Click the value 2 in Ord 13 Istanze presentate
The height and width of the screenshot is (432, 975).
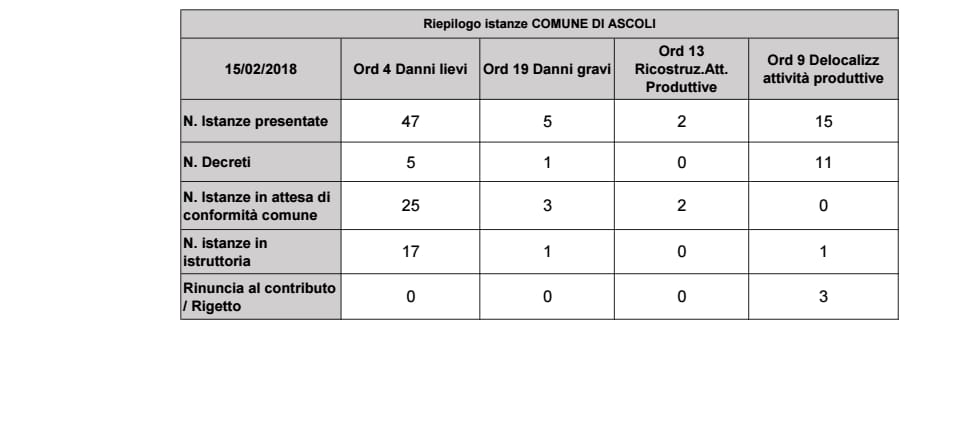click(x=682, y=122)
